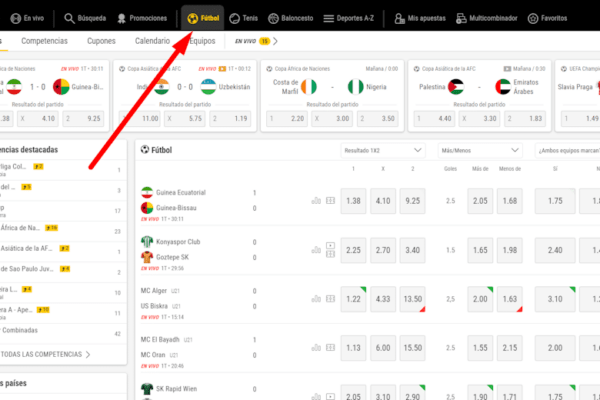Select draw odds 6.00 MC El Bayadh match
The image size is (600, 400).
383,348
